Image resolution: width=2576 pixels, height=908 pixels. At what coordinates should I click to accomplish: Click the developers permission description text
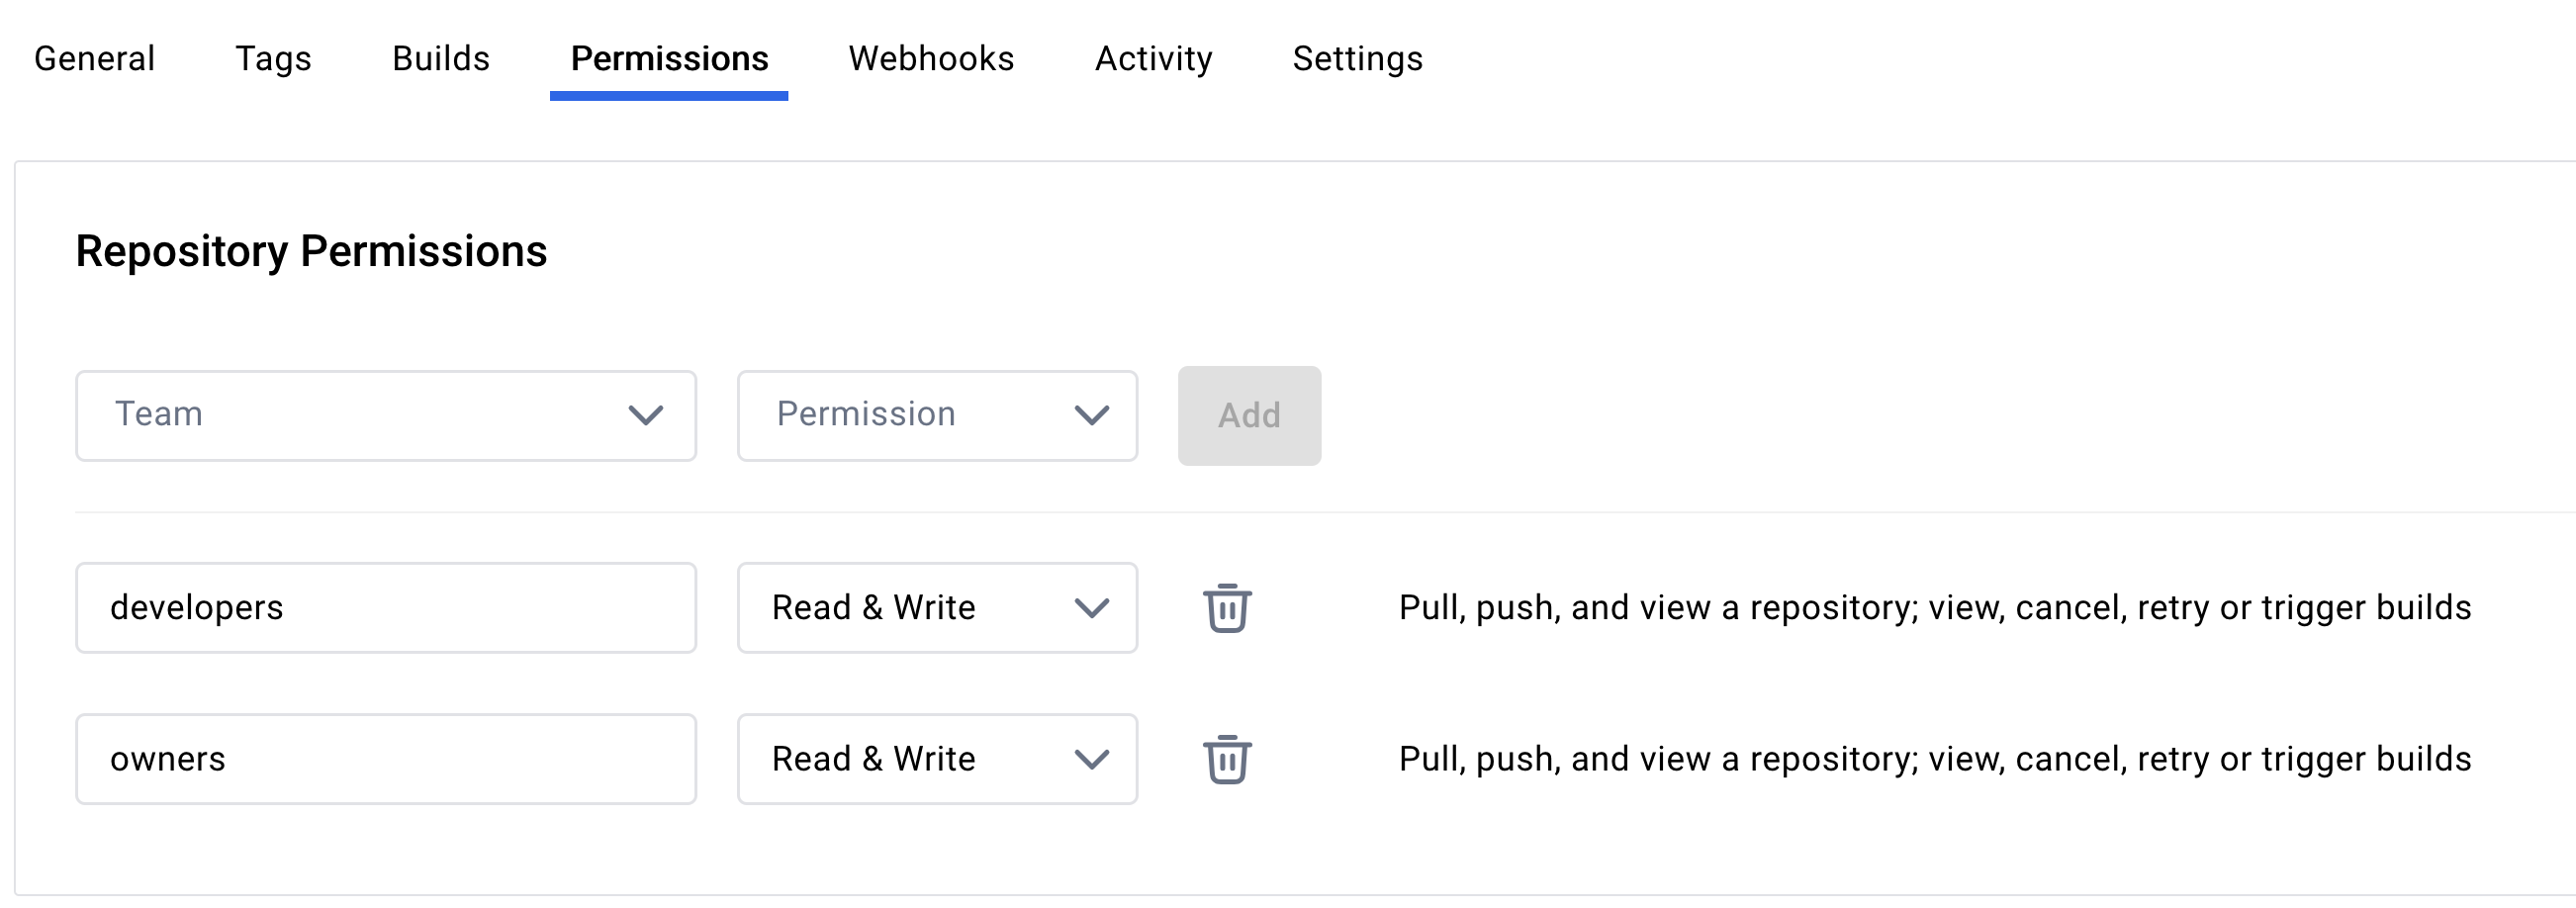point(1934,608)
